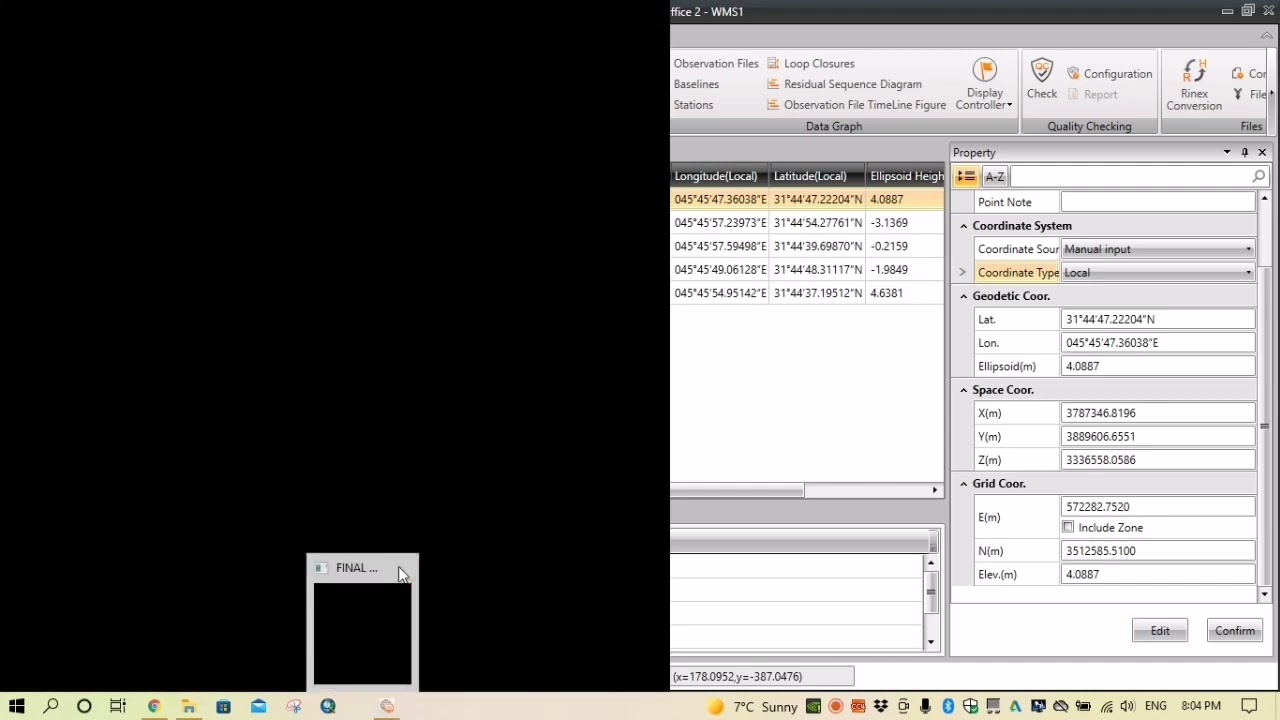1280x720 pixels.
Task: Click the Ellipsoid Height column header
Action: pyautogui.click(x=905, y=176)
